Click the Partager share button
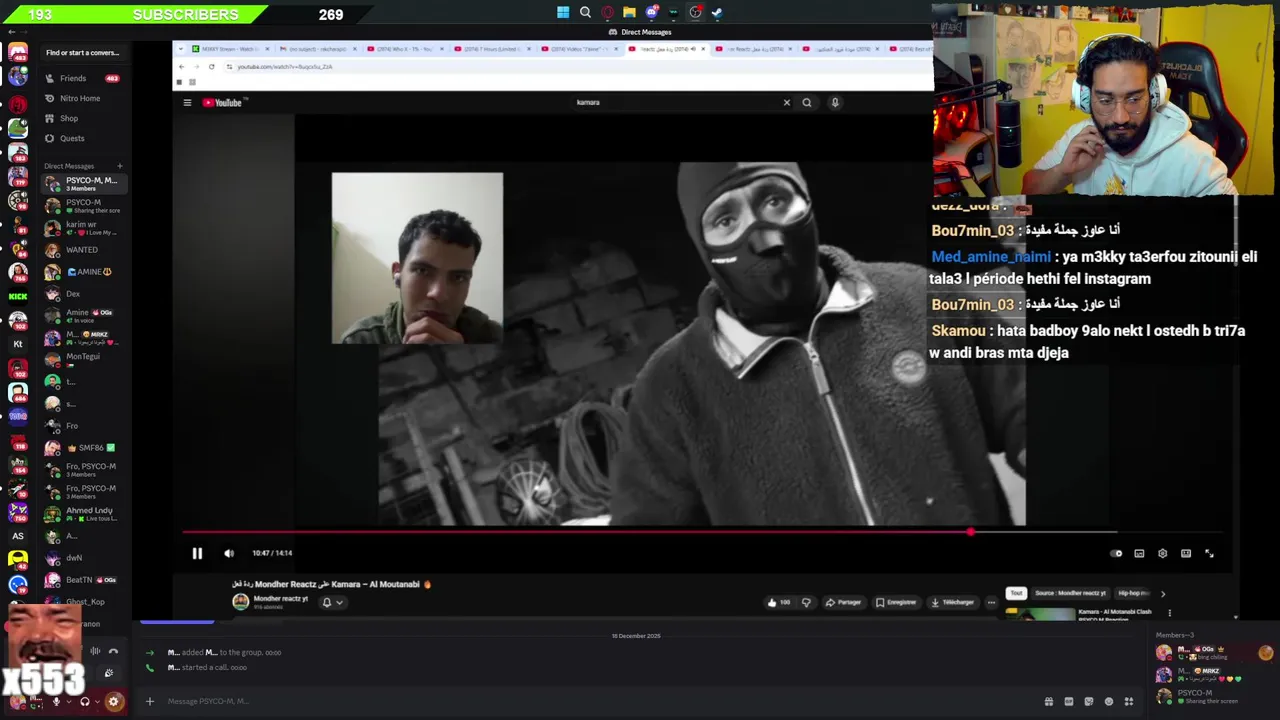The image size is (1280, 720). coord(844,602)
